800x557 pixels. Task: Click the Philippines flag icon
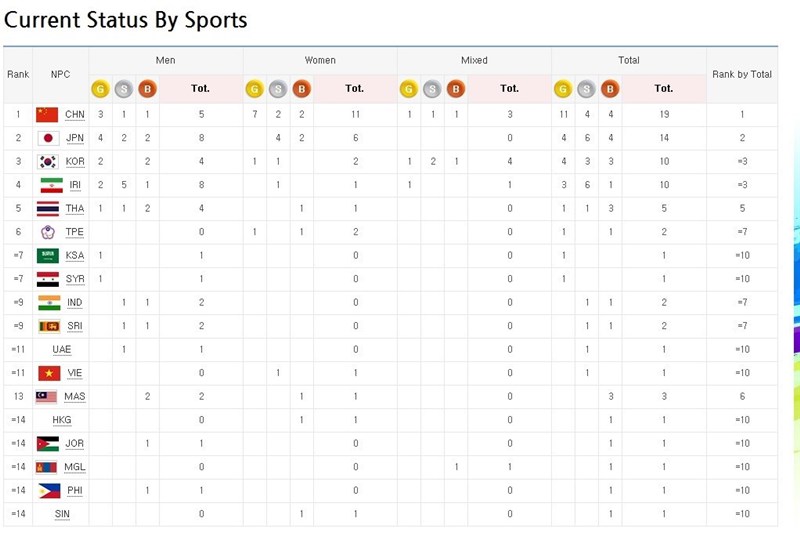click(x=49, y=491)
